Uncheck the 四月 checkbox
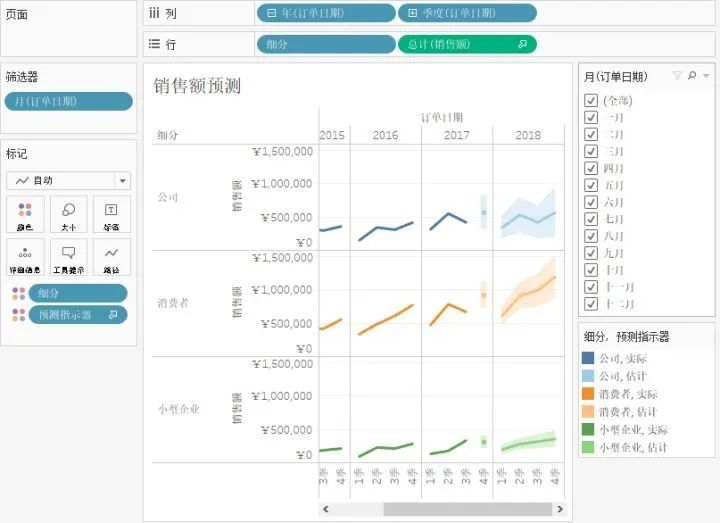 (x=591, y=168)
